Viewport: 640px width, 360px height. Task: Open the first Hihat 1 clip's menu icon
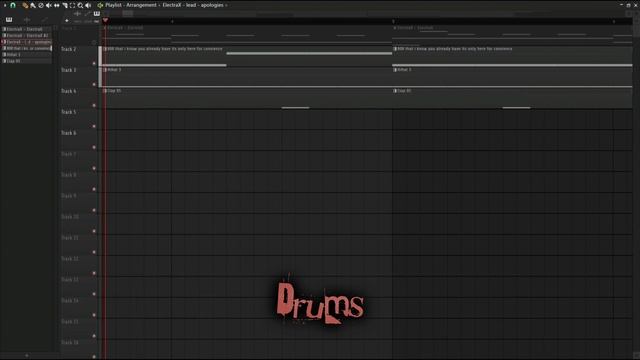coord(105,70)
